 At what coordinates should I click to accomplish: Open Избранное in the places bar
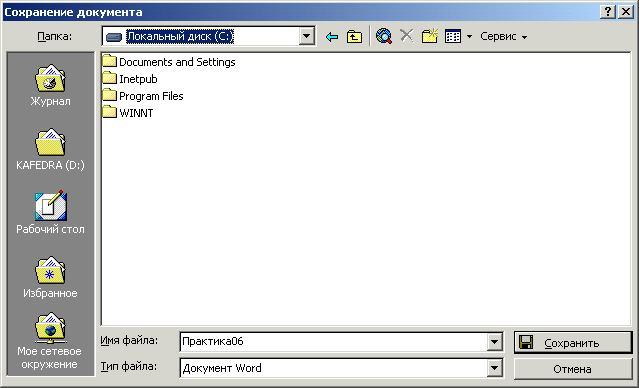point(50,278)
